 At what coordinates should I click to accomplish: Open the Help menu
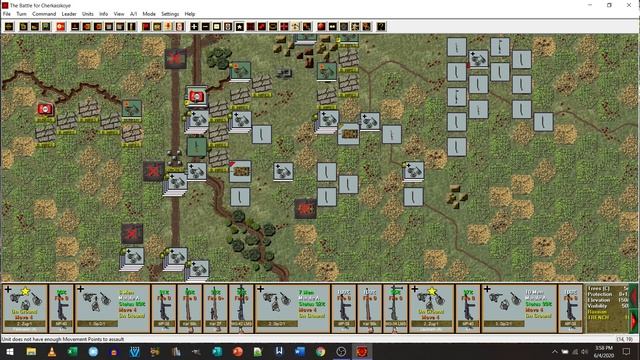tap(190, 14)
